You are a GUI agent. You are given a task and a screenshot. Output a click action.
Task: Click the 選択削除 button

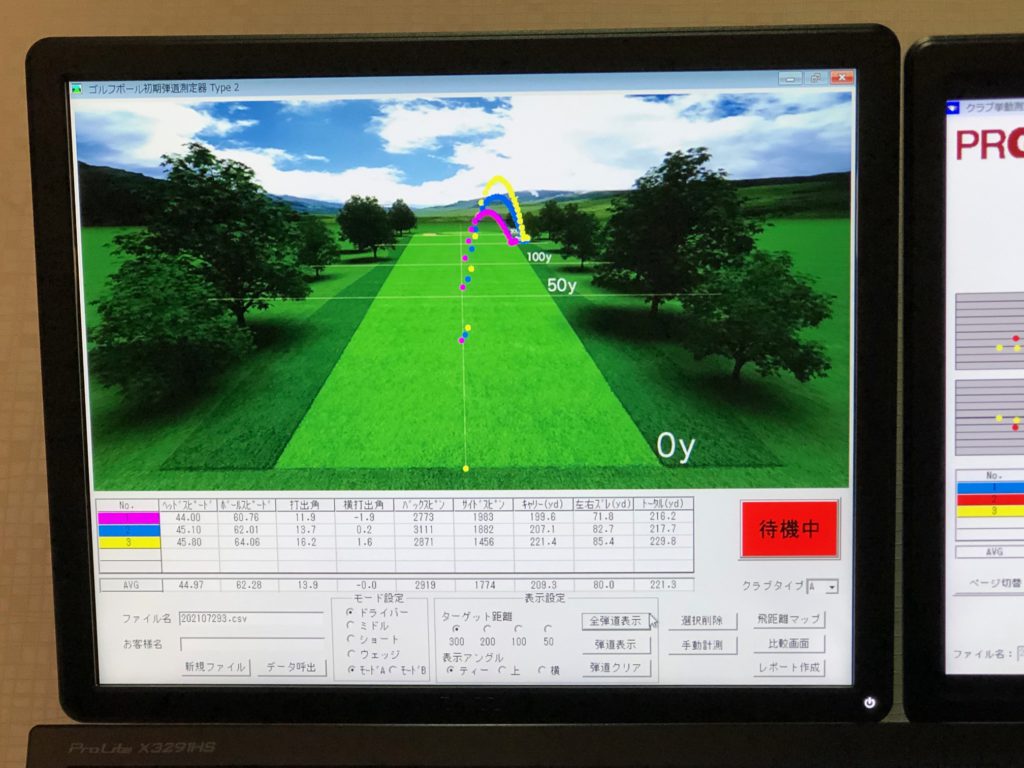pos(702,621)
